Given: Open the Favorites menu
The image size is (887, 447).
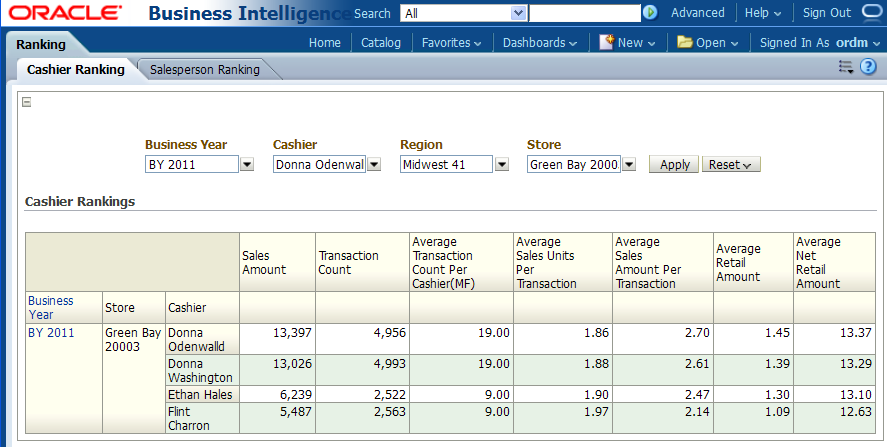Looking at the screenshot, I should tap(451, 43).
